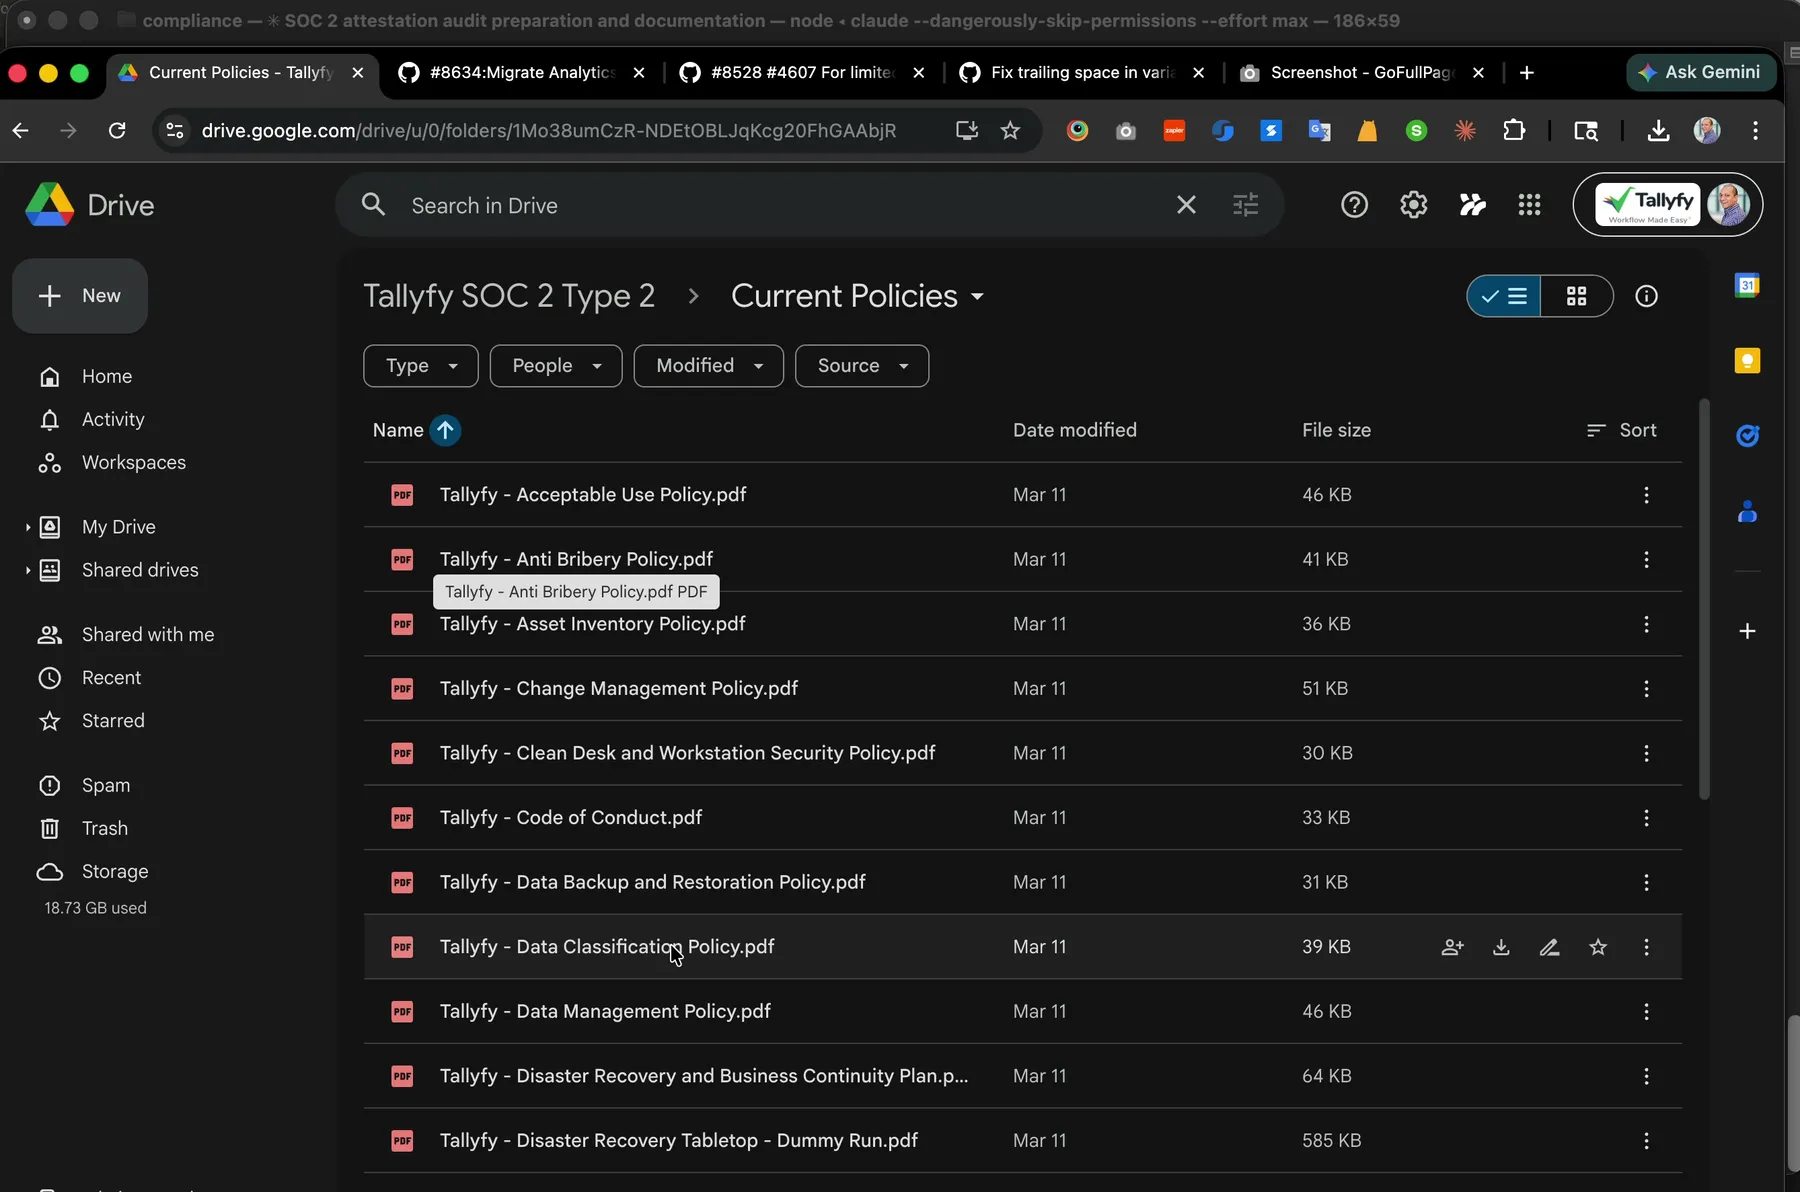Viewport: 1800px width, 1192px height.
Task: Expand Shared drives tree arrow
Action: coord(27,570)
